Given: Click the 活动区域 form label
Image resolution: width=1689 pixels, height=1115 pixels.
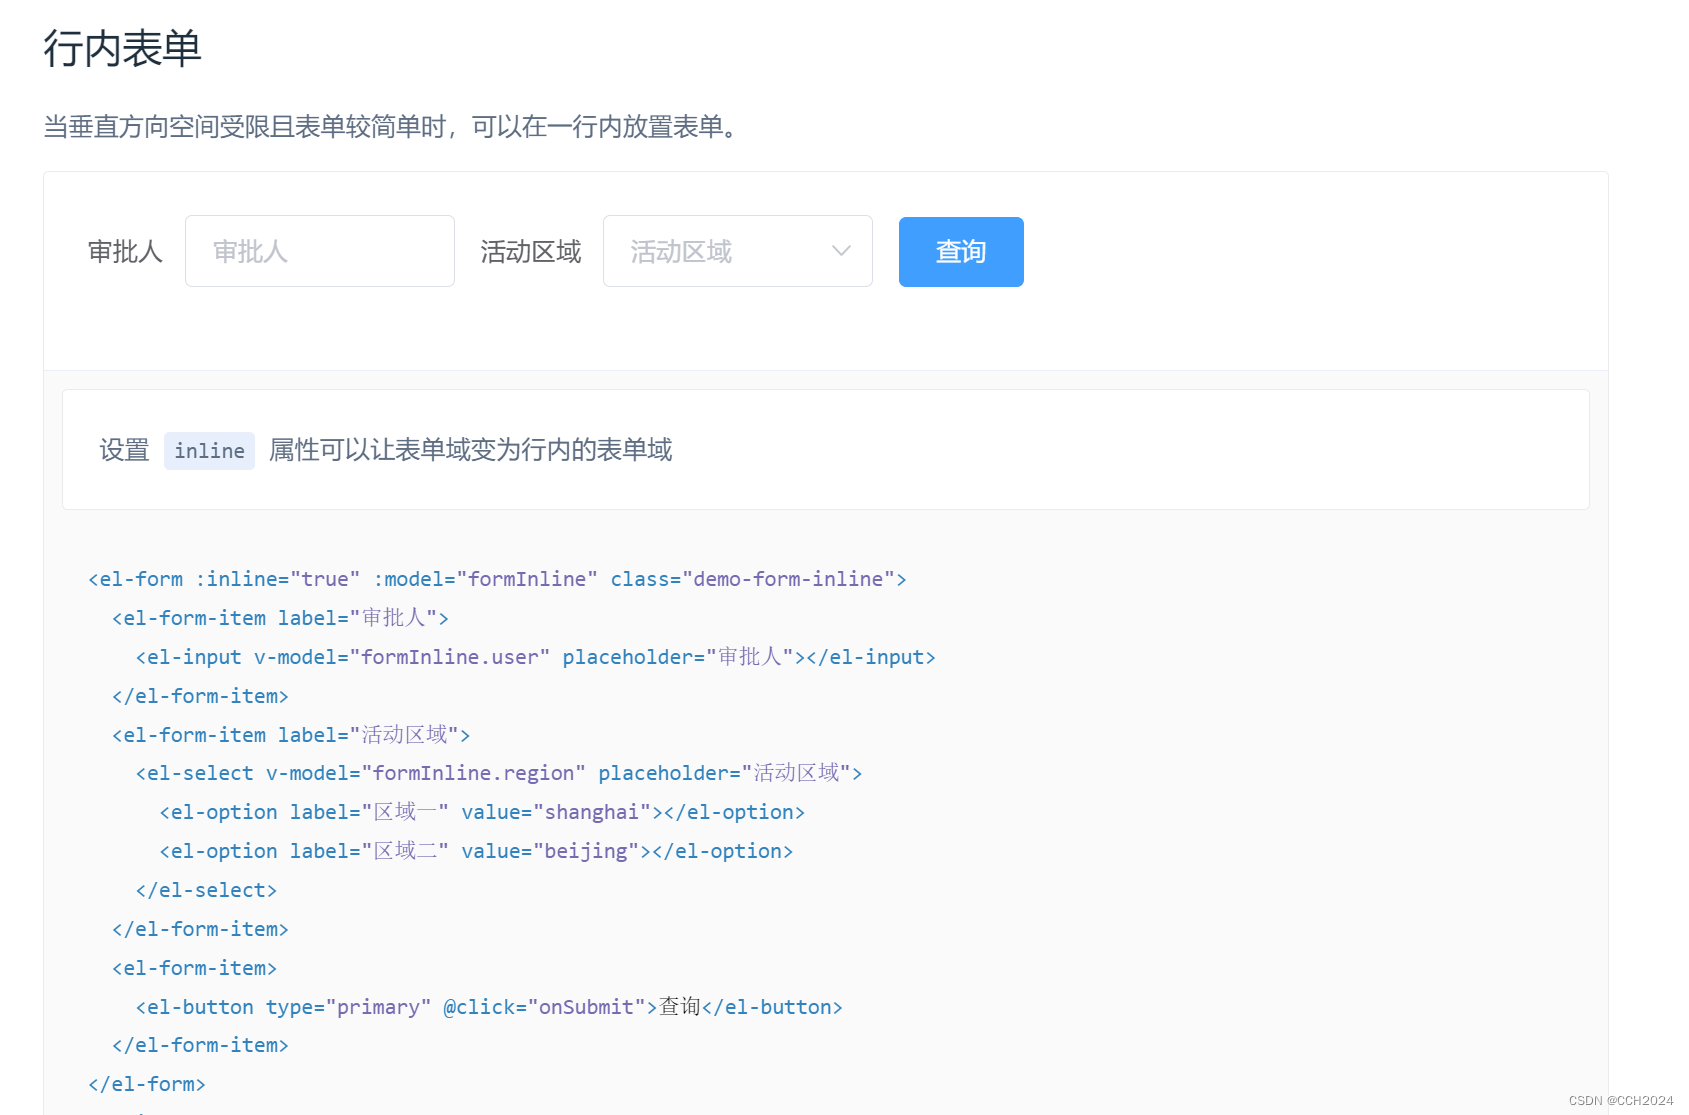Looking at the screenshot, I should [531, 252].
